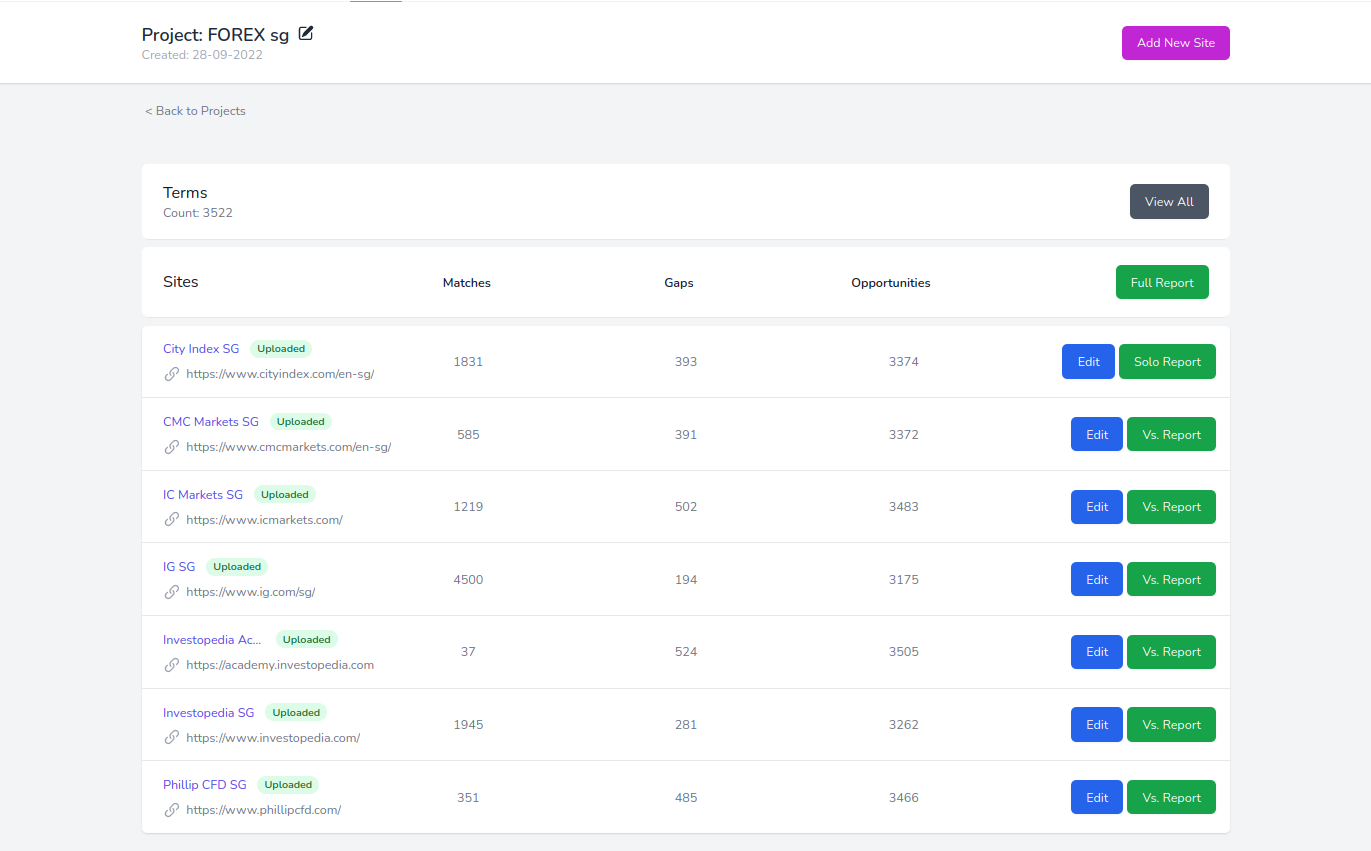Click the Created: 28-09-2022 text
Image resolution: width=1371 pixels, height=851 pixels.
pyautogui.click(x=202, y=55)
